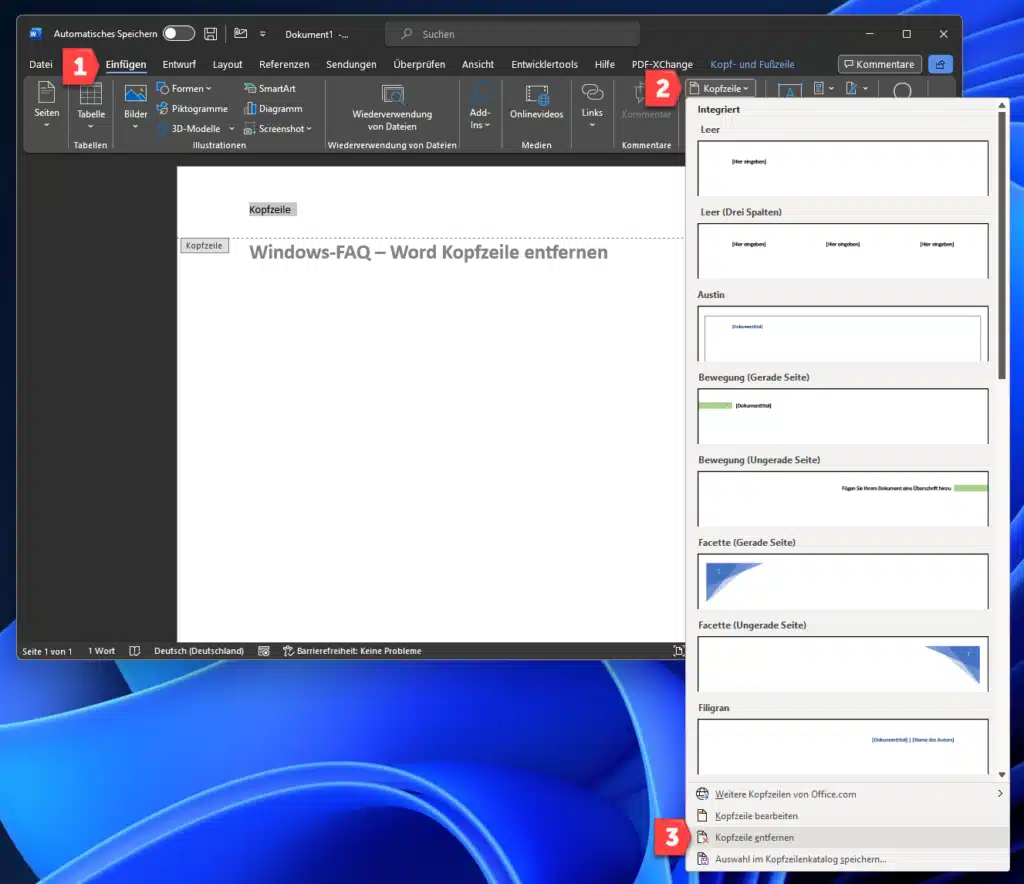
Task: Click the Word app icon in title bar
Action: pyautogui.click(x=35, y=33)
